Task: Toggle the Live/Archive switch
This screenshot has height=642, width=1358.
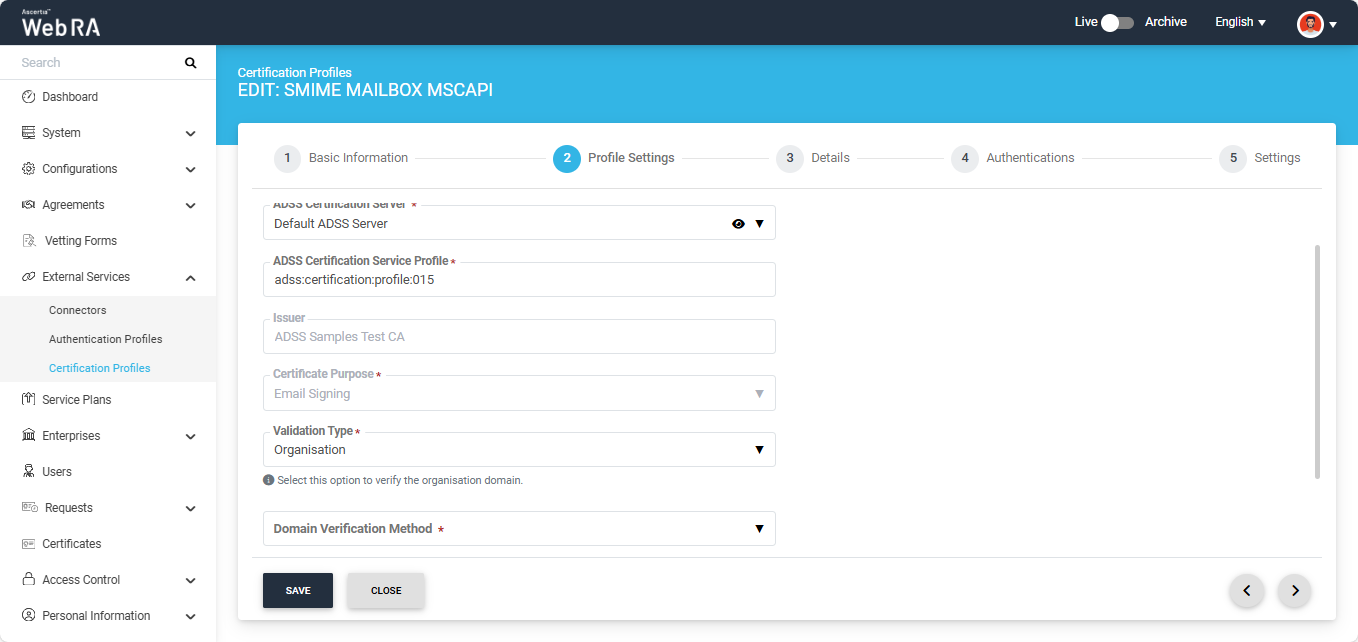Action: [1117, 22]
